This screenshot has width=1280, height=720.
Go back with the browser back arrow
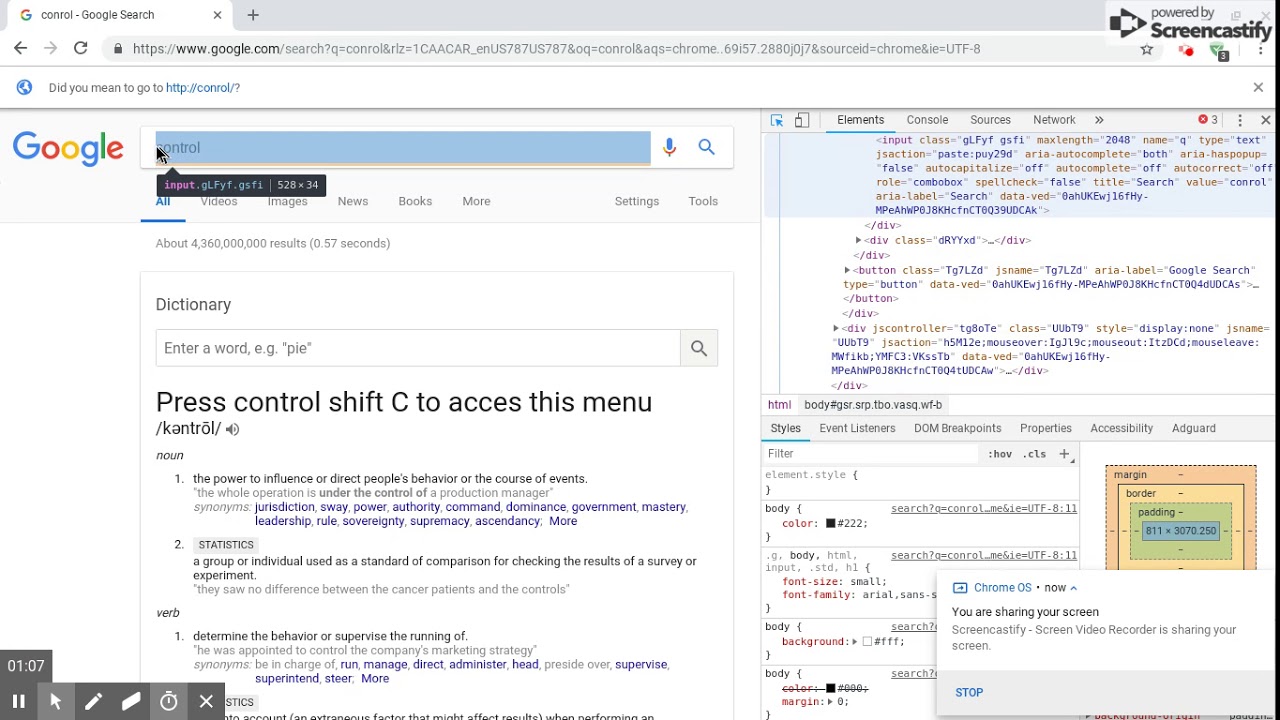coord(20,48)
